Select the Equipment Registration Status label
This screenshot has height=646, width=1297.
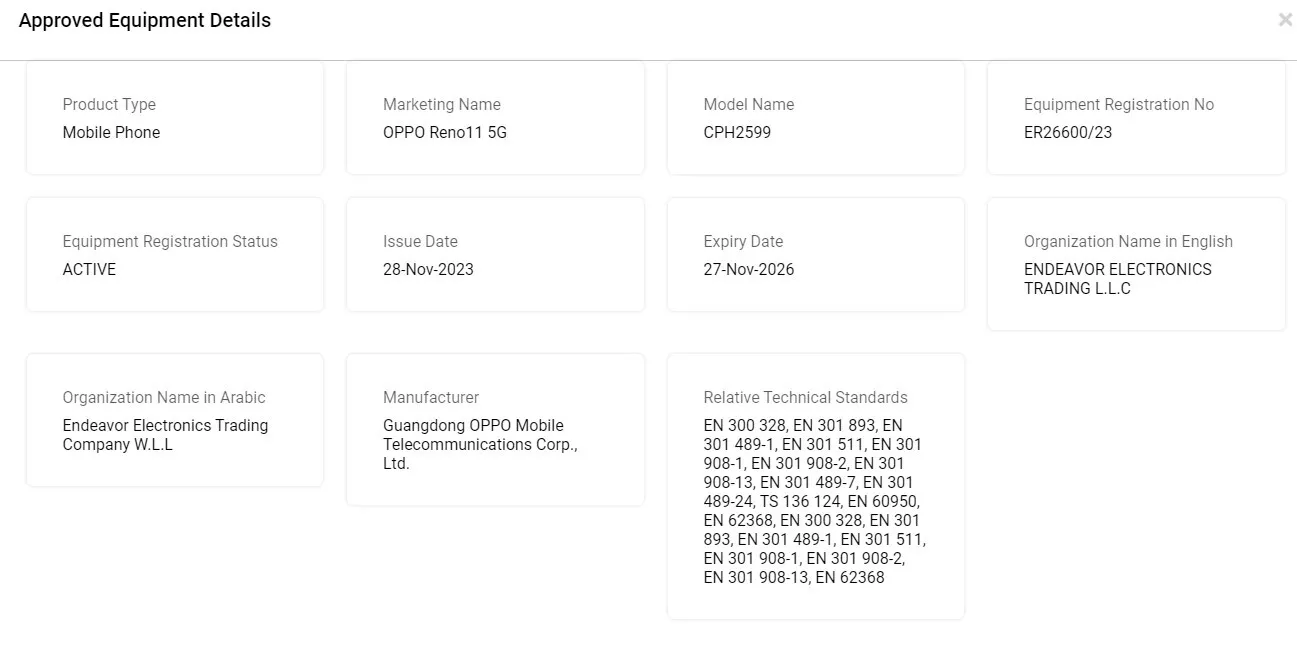170,241
